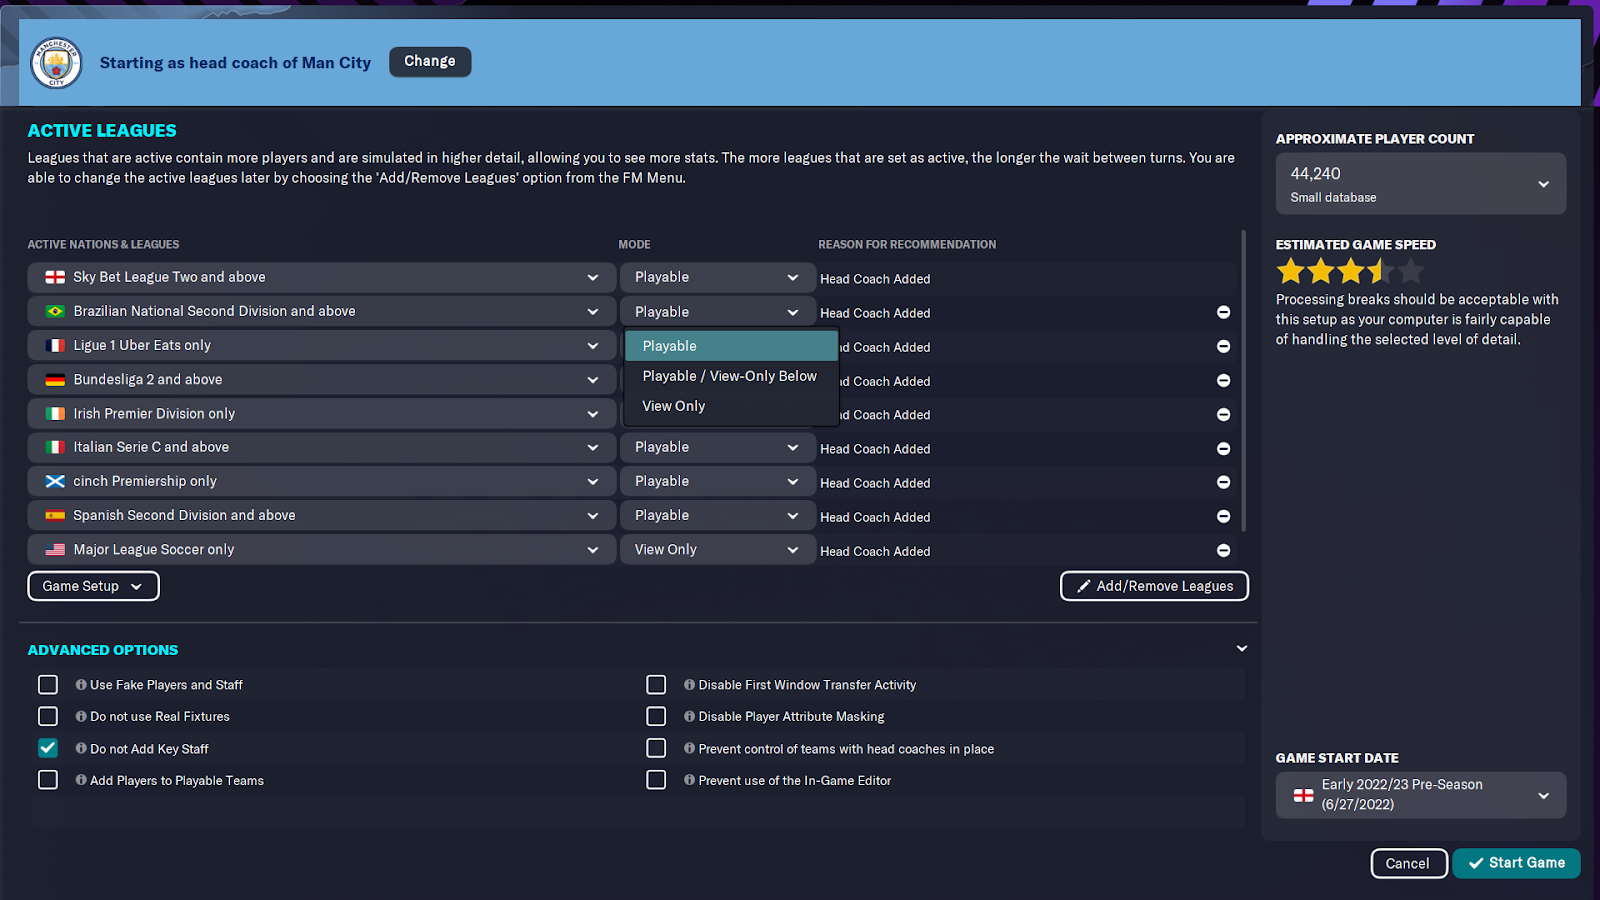Click the leagues list scrollbar
This screenshot has height=900, width=1600.
click(1244, 381)
